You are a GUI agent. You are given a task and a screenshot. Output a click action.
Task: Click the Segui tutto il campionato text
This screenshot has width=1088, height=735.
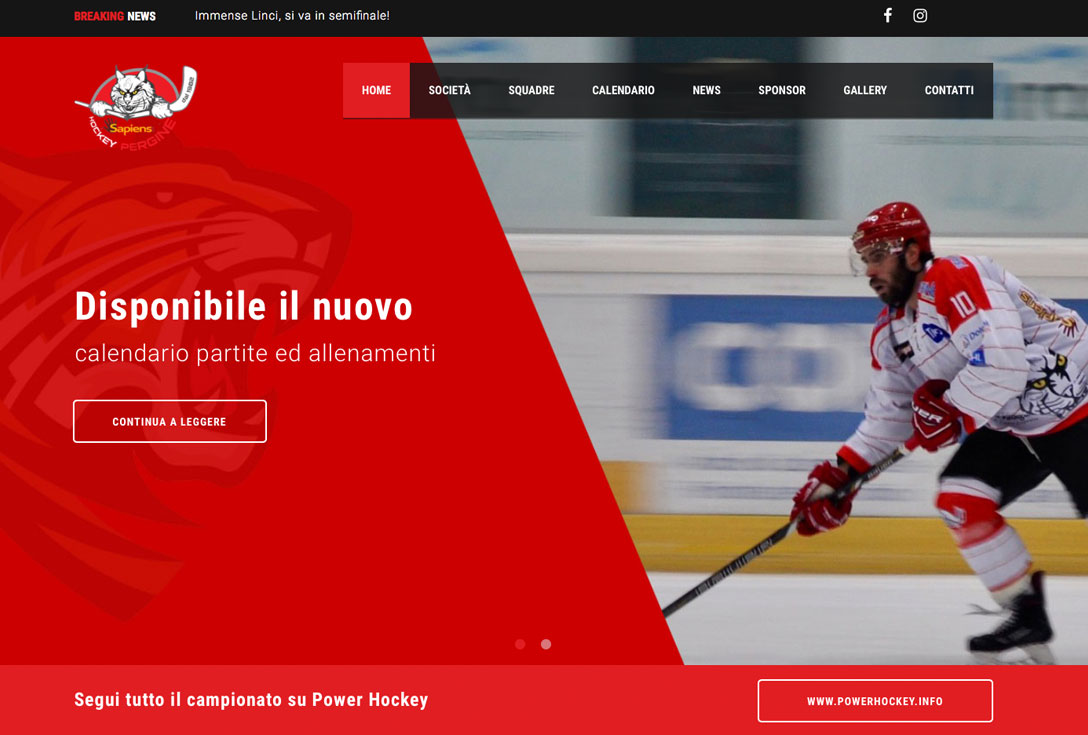point(251,700)
